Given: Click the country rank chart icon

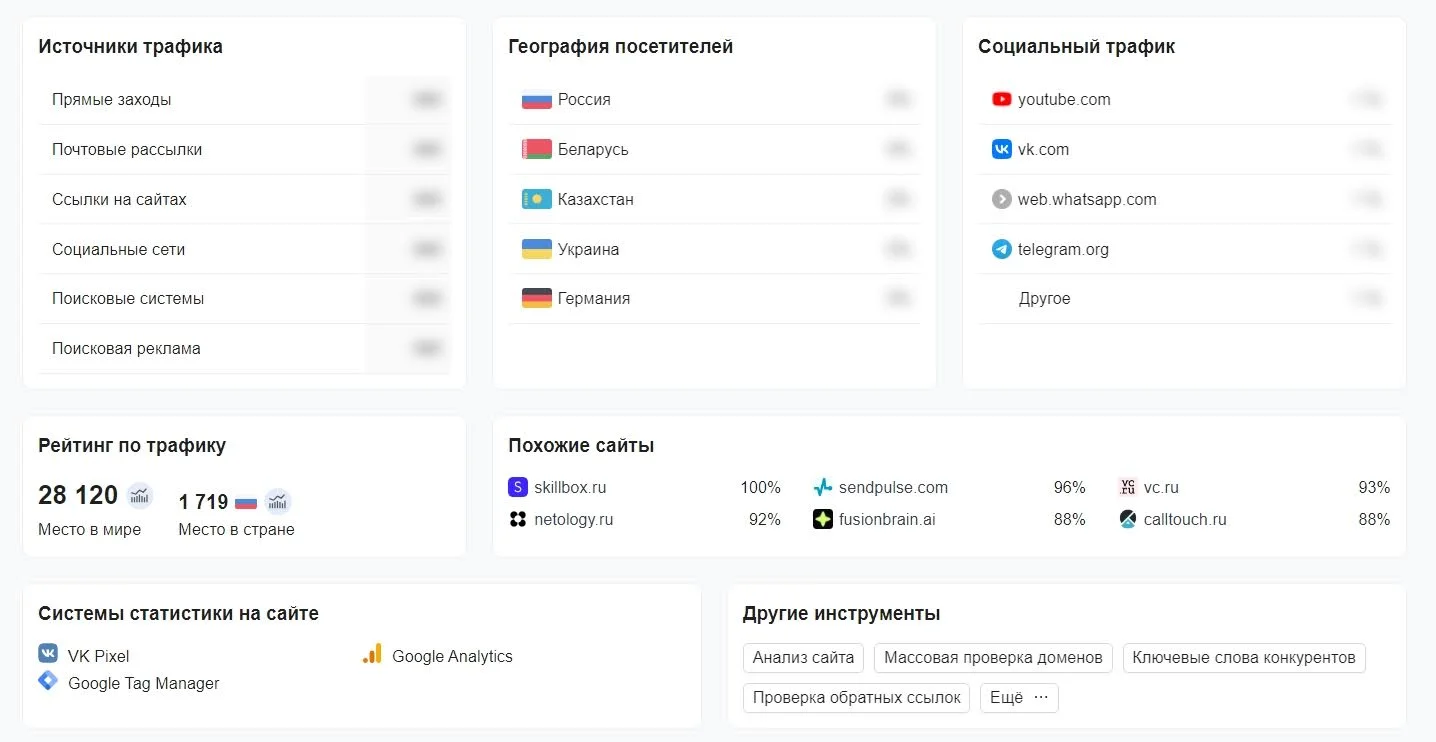Looking at the screenshot, I should pos(278,501).
